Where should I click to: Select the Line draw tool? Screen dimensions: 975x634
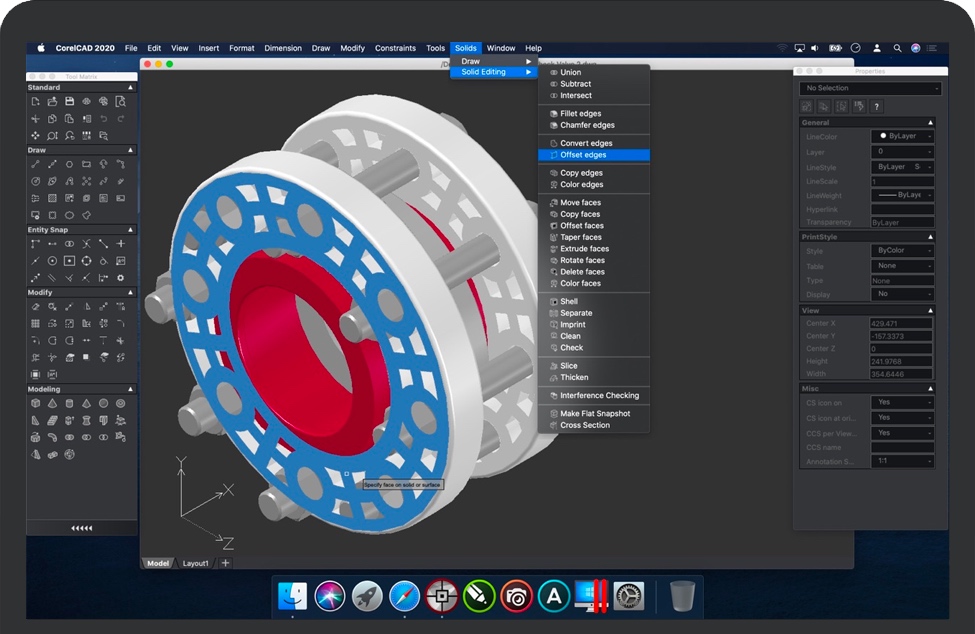(x=35, y=164)
